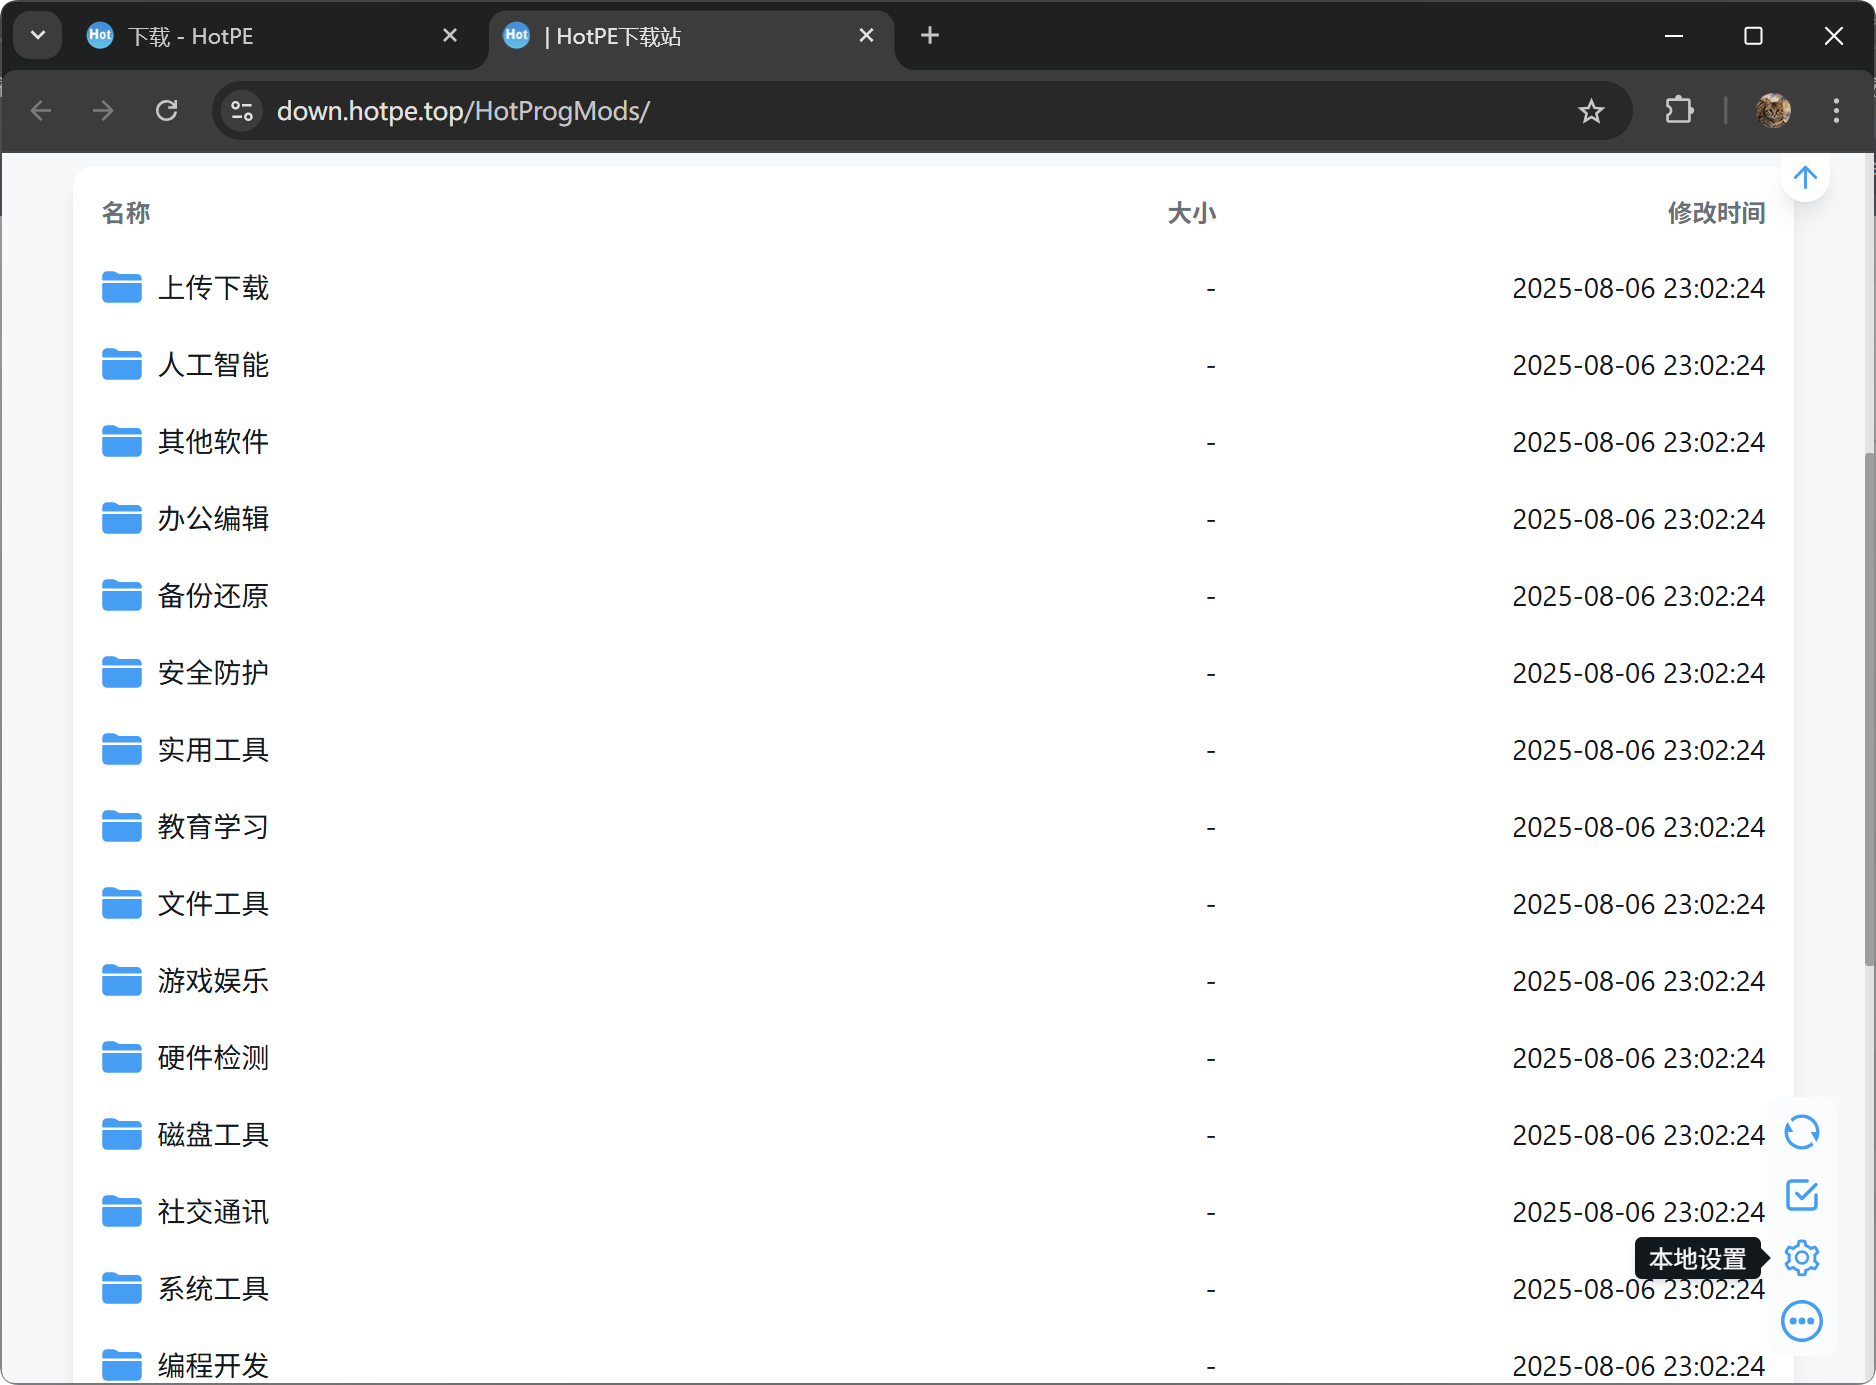Toggle the multi-select checkbox floating icon

(1802, 1195)
